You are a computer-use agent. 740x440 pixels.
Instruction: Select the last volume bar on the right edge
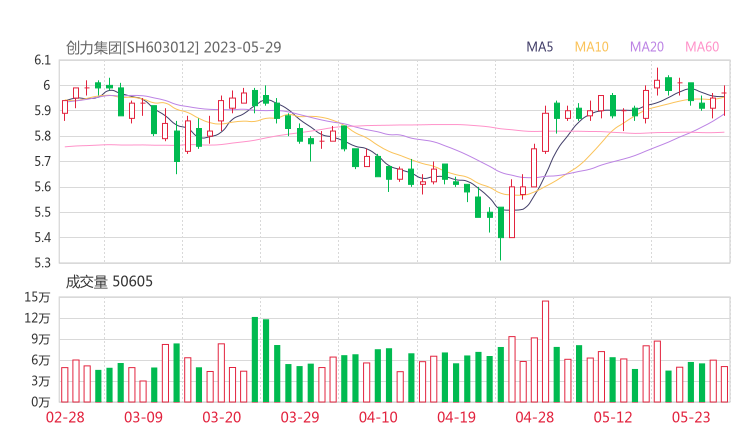[724, 384]
